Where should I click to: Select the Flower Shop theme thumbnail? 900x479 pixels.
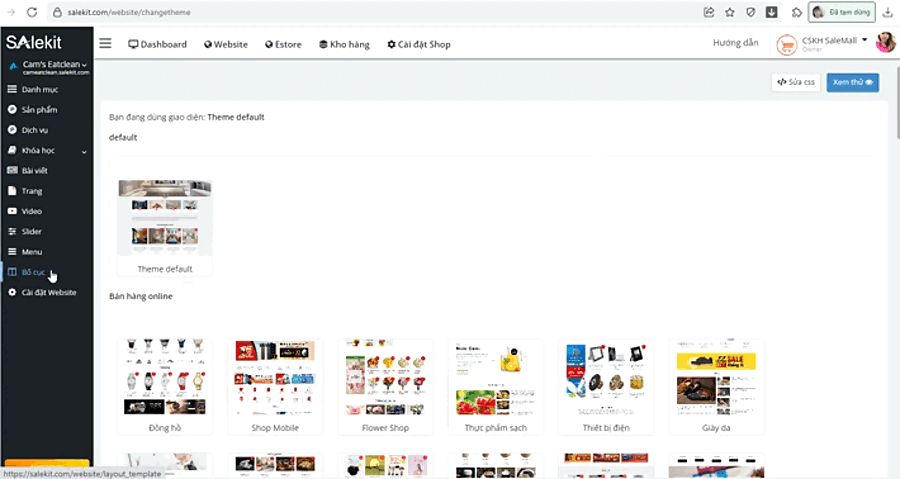click(x=385, y=386)
